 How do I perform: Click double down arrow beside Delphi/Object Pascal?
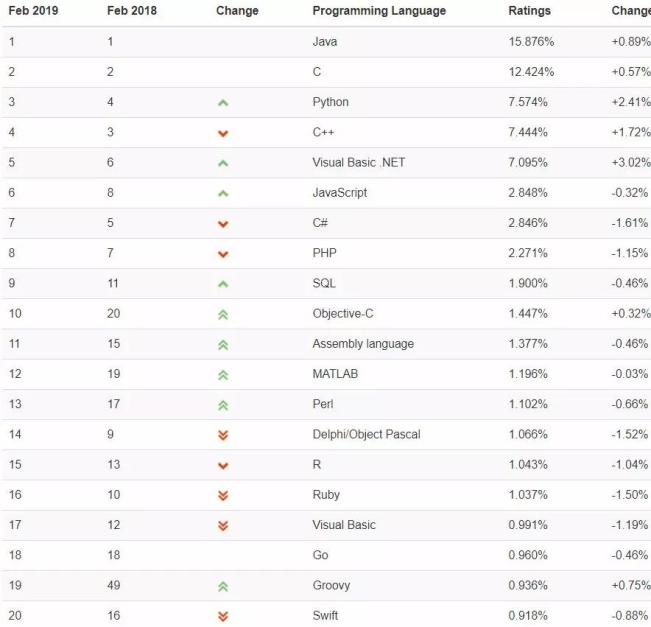223,435
